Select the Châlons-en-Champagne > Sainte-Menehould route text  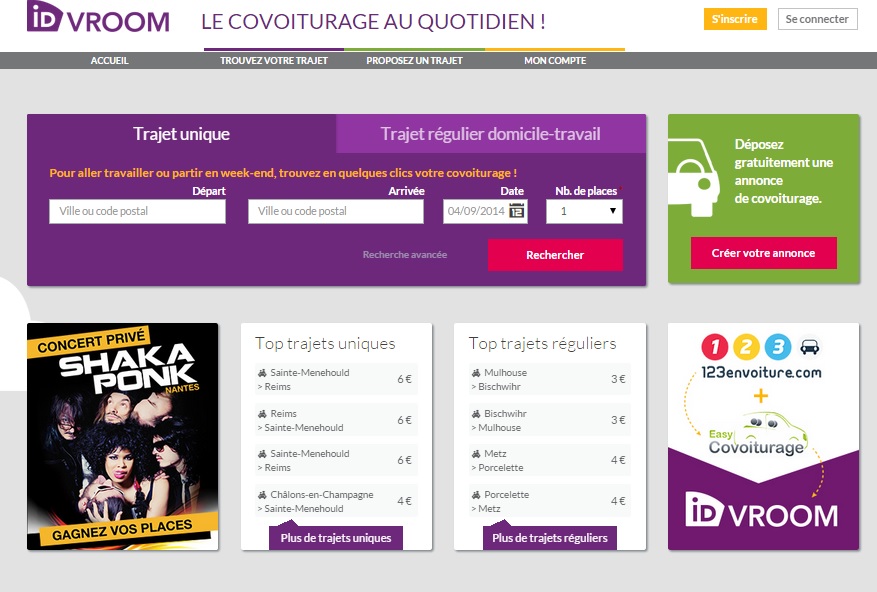(x=315, y=501)
